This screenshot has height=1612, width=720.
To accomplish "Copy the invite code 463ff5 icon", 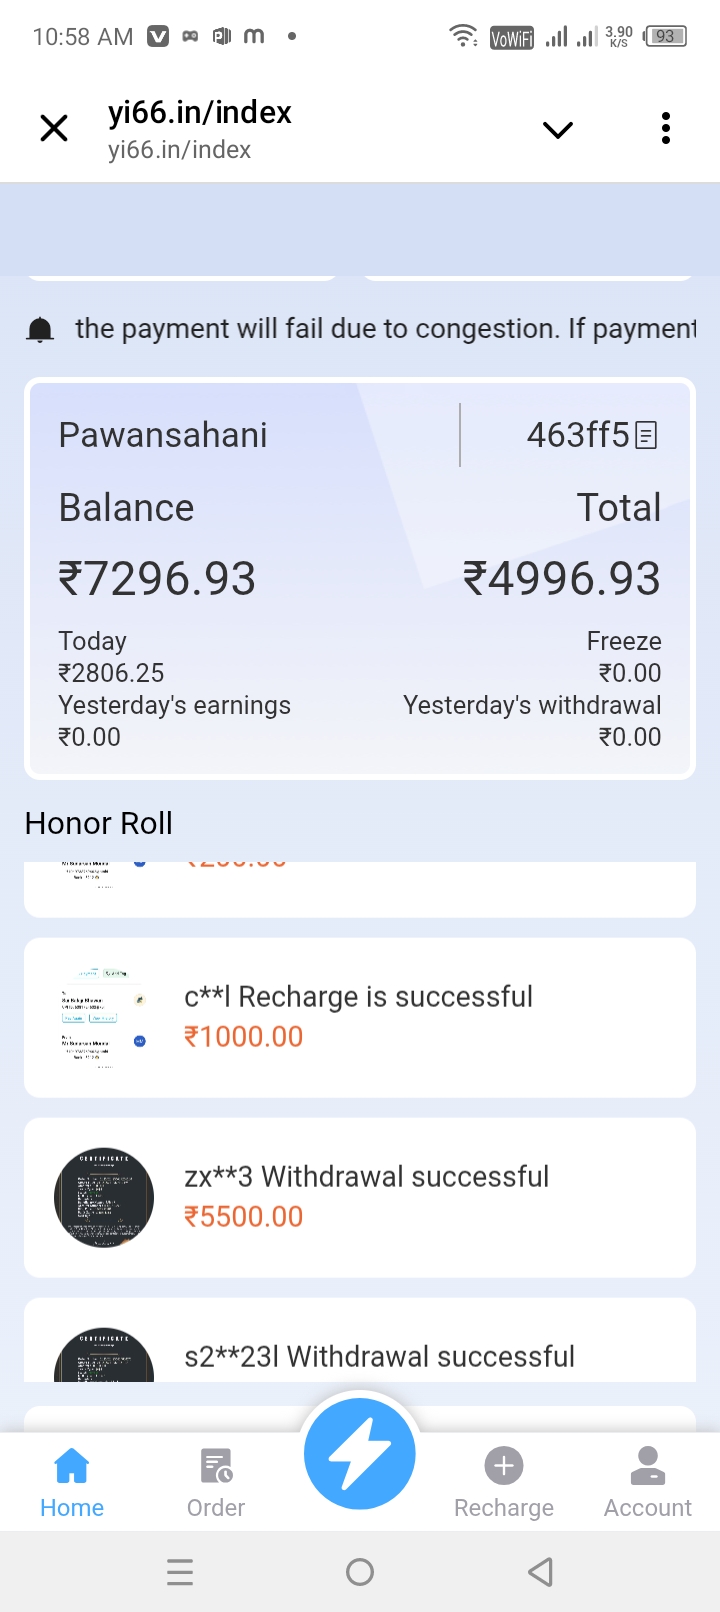I will 647,436.
